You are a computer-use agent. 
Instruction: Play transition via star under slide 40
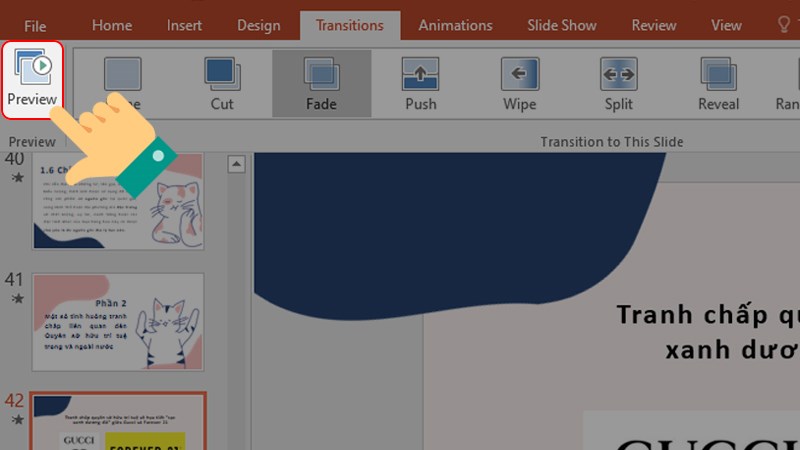(x=16, y=178)
